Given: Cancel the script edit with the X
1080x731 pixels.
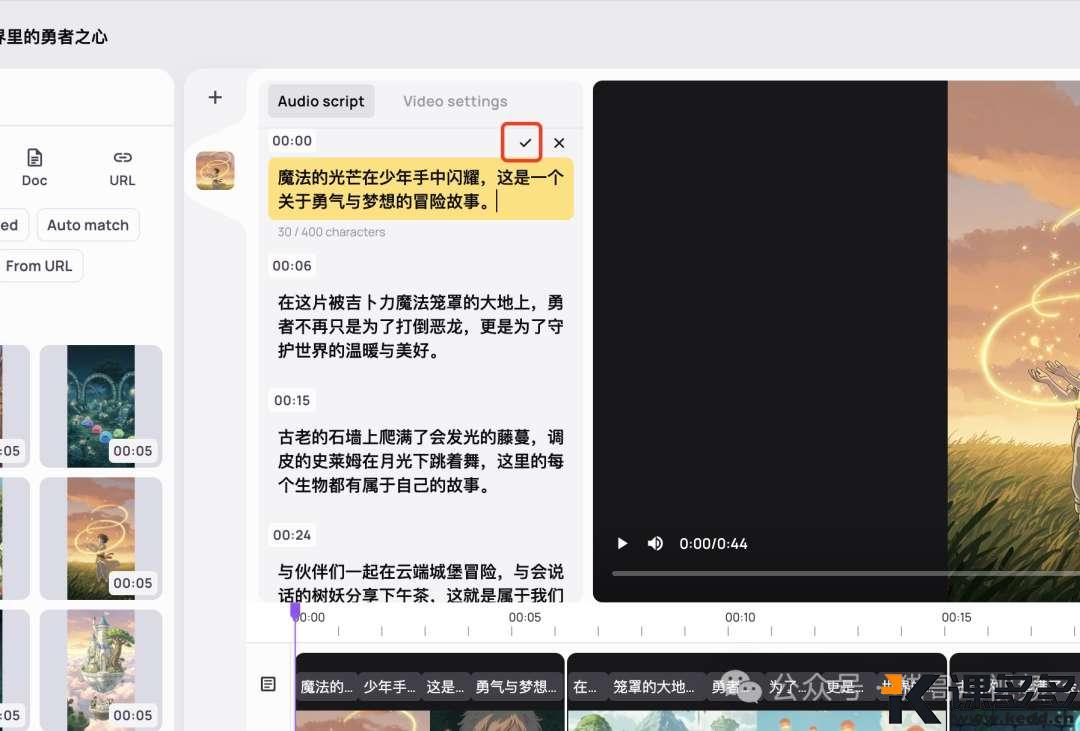Looking at the screenshot, I should click(559, 143).
